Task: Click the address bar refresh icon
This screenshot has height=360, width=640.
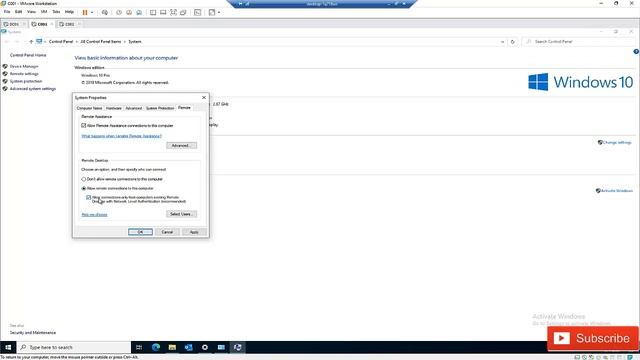Action: click(x=513, y=42)
